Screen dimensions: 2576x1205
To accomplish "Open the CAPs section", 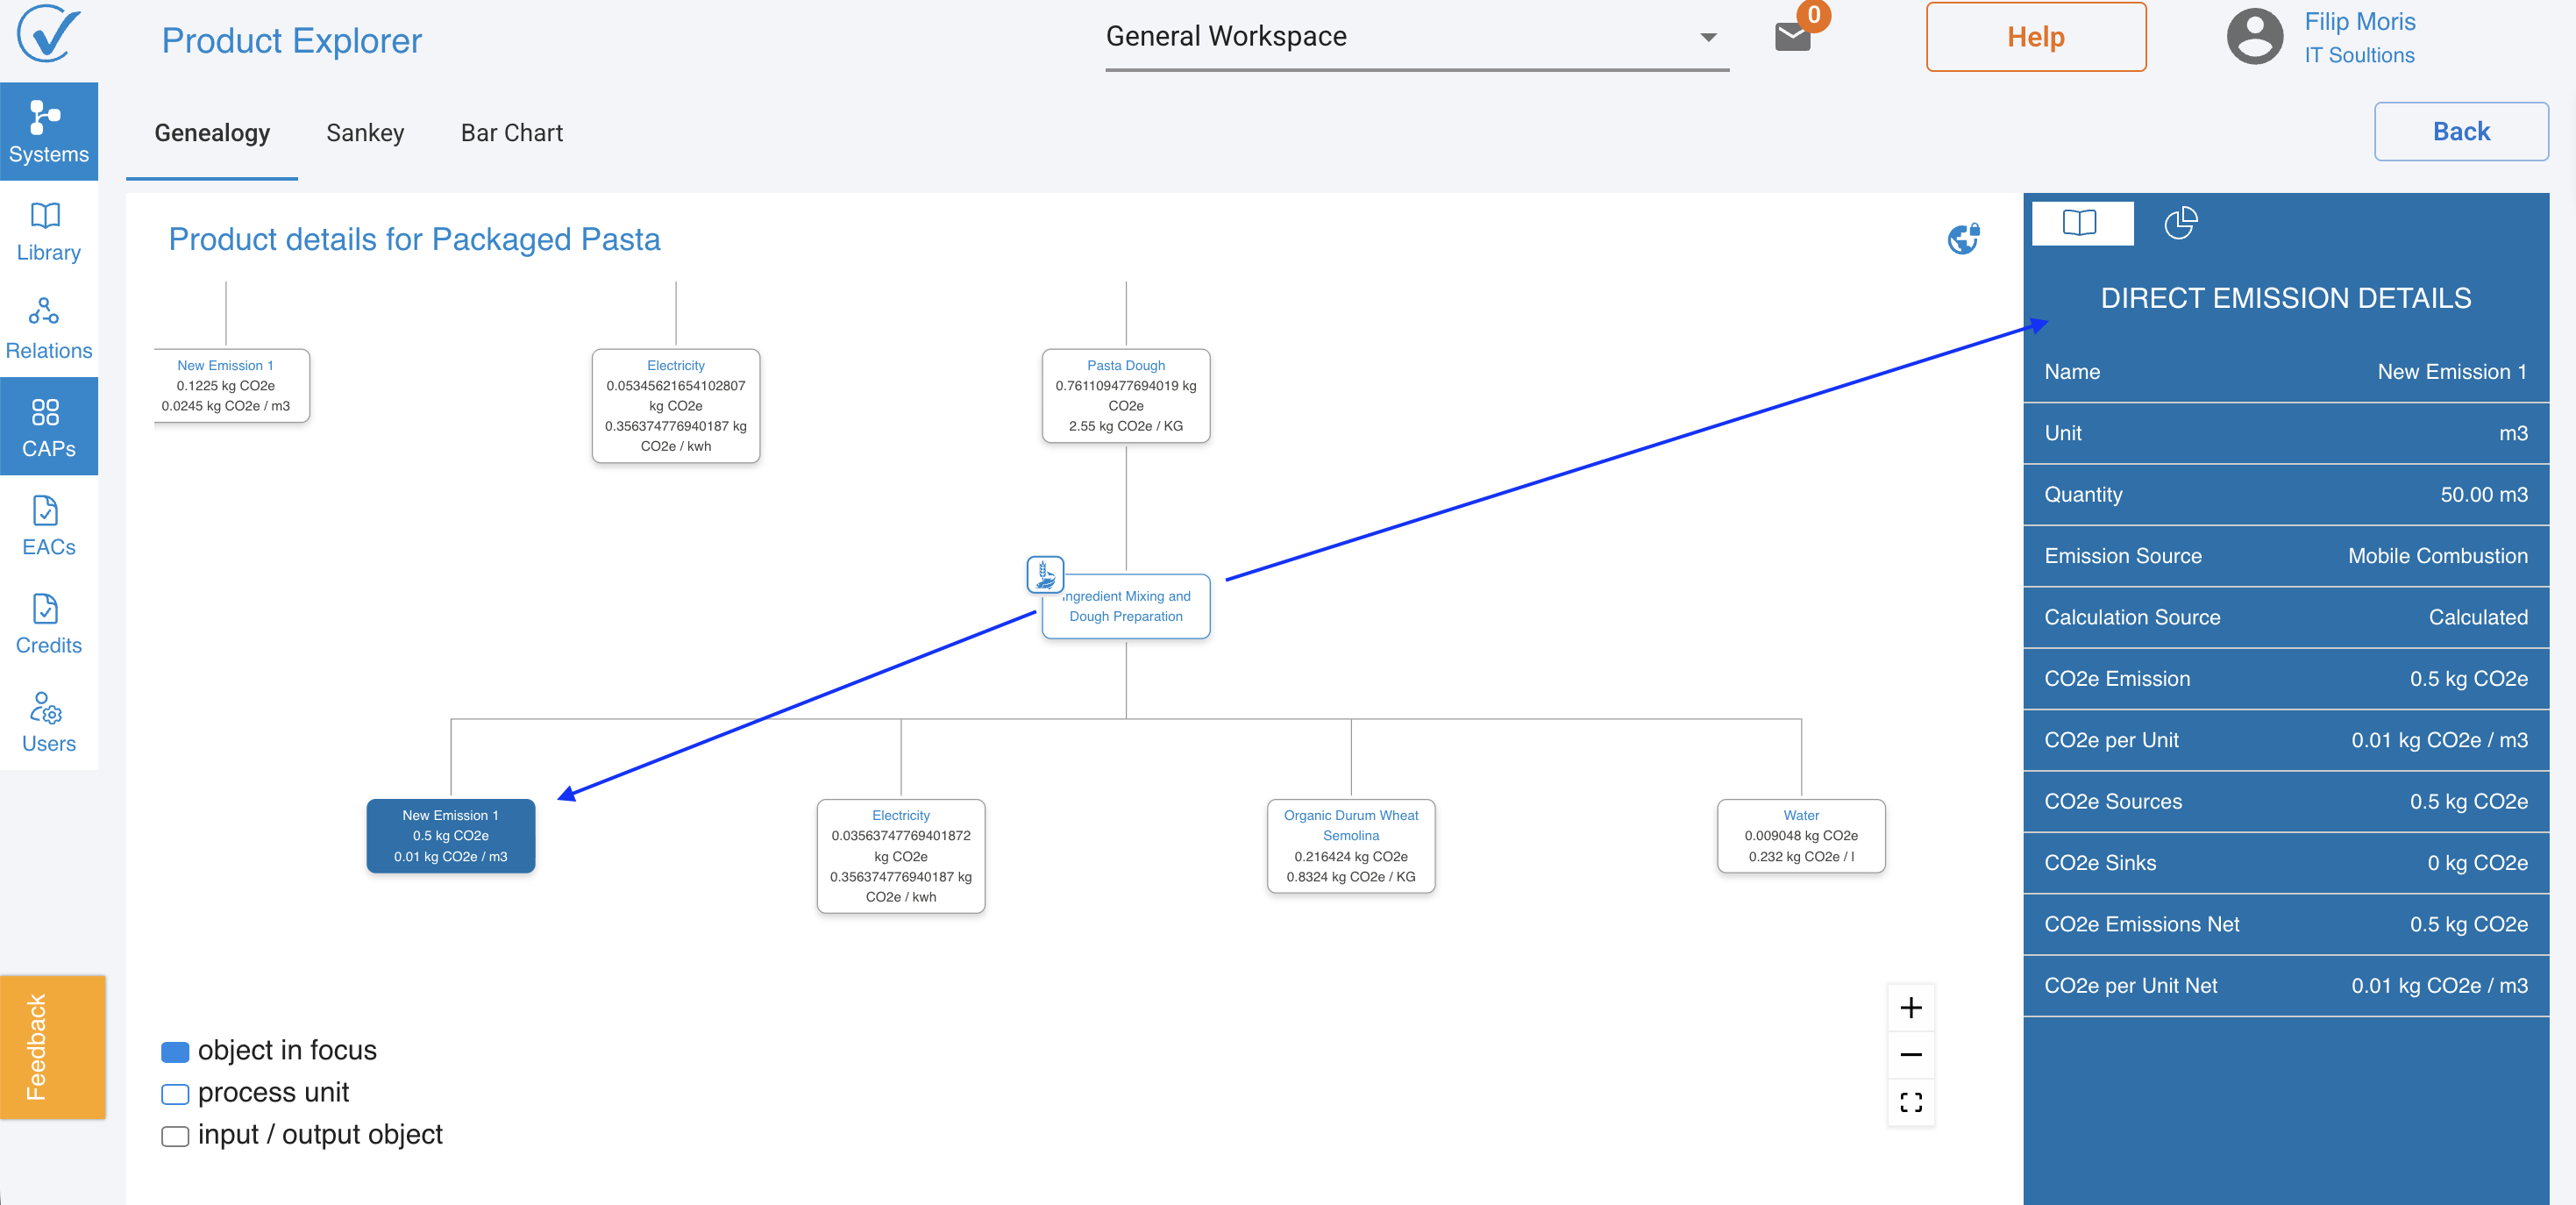I will [48, 426].
